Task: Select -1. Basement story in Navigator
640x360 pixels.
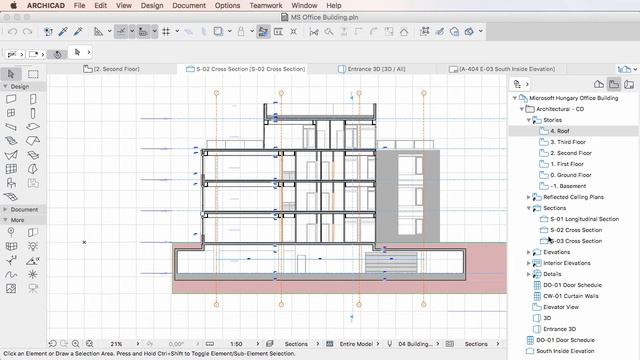Action: click(568, 186)
